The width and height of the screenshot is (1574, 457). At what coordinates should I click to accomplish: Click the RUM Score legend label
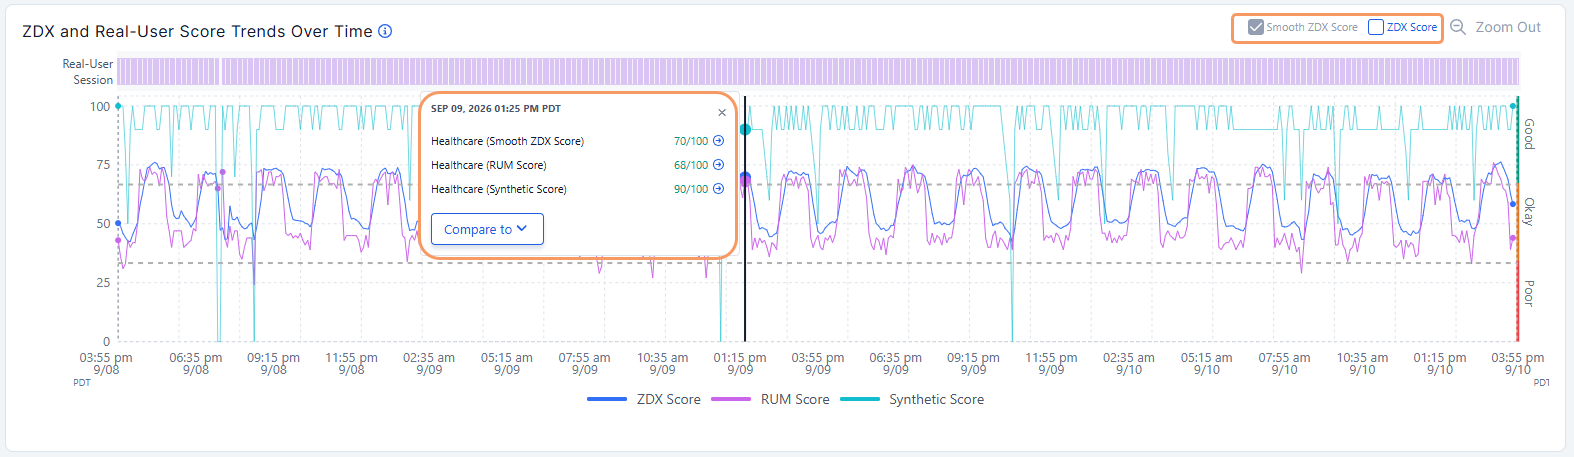[795, 399]
